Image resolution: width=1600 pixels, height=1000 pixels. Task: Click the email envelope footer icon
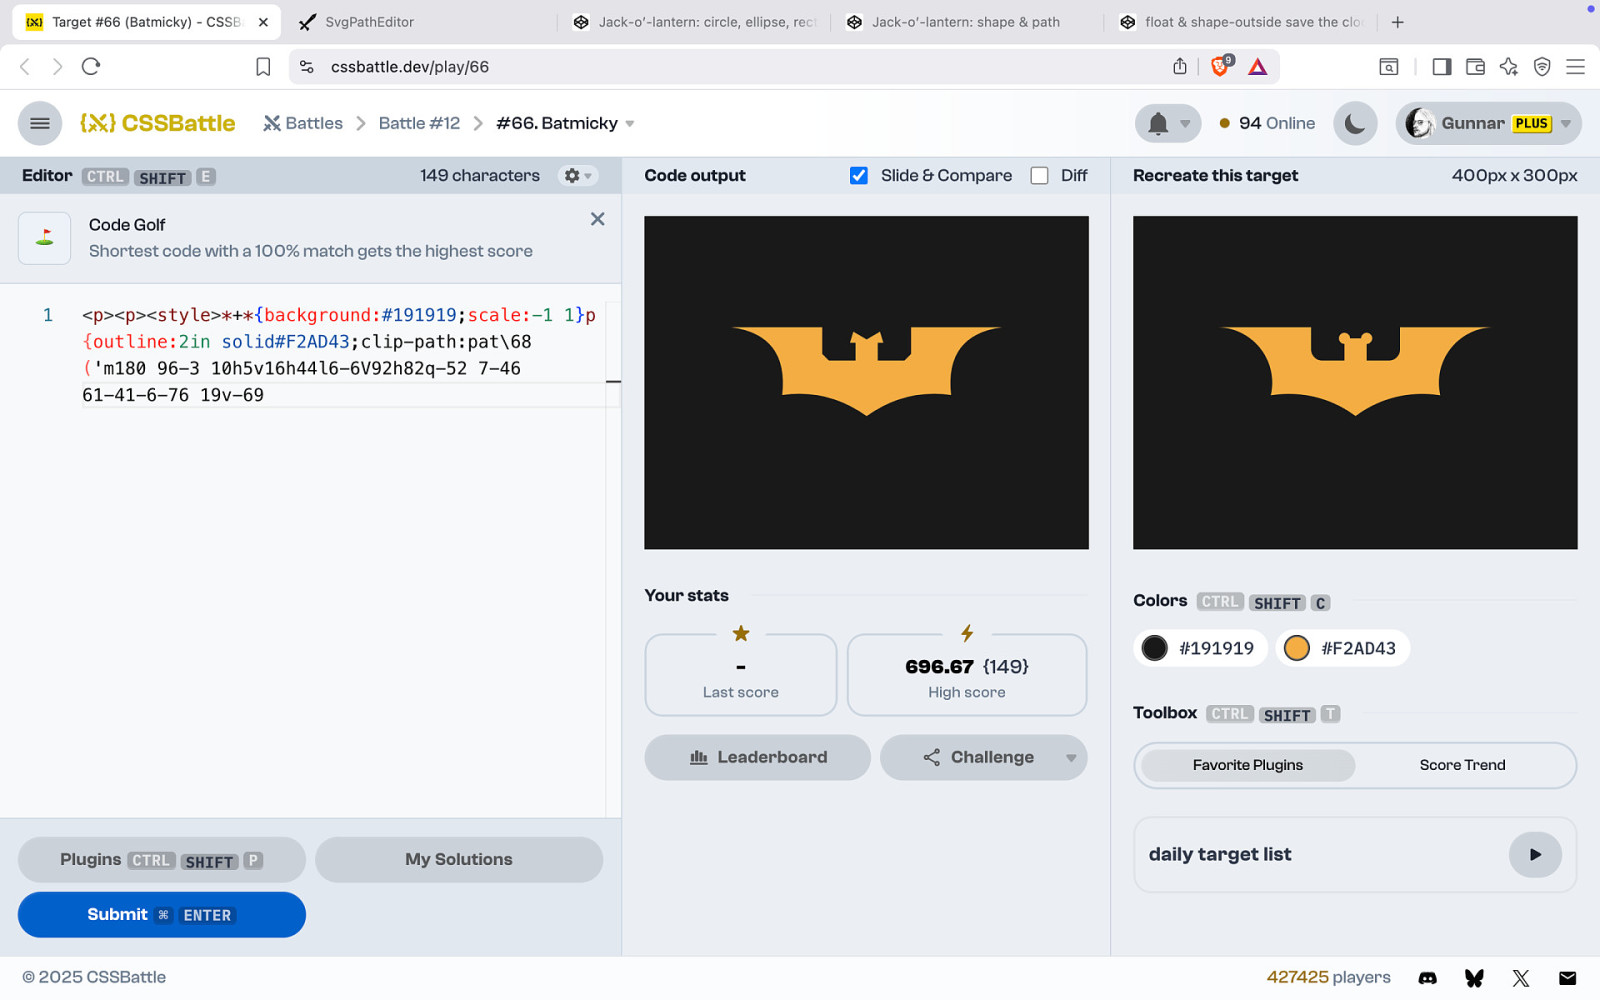(1567, 978)
